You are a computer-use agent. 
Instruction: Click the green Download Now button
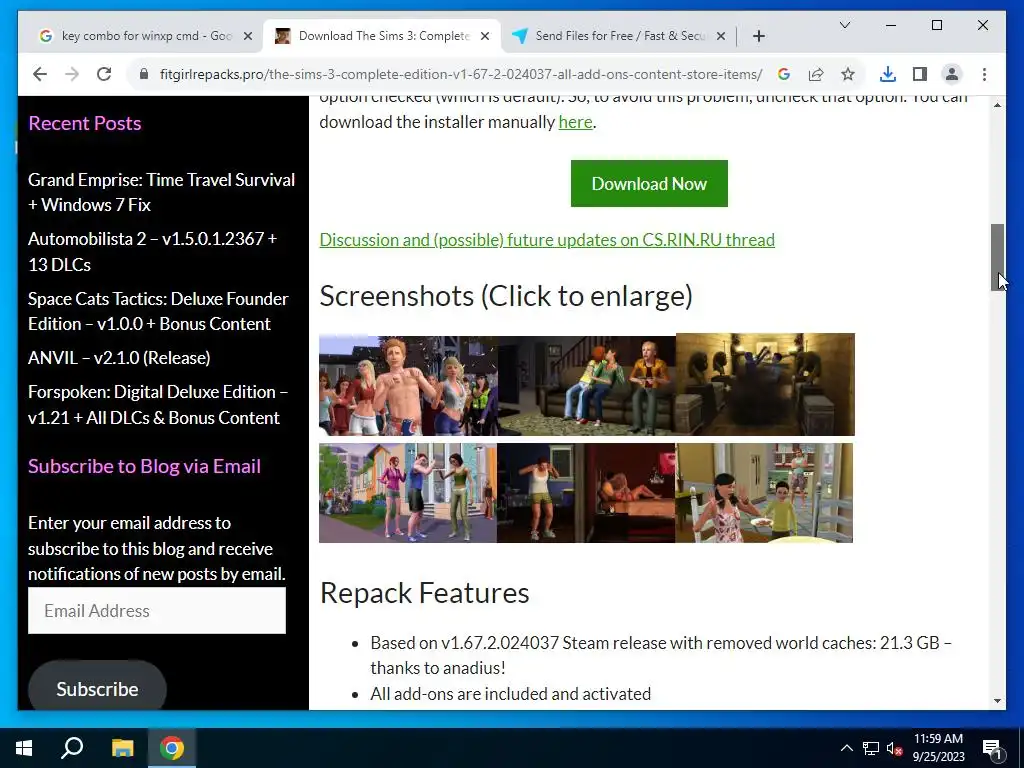[x=649, y=184]
